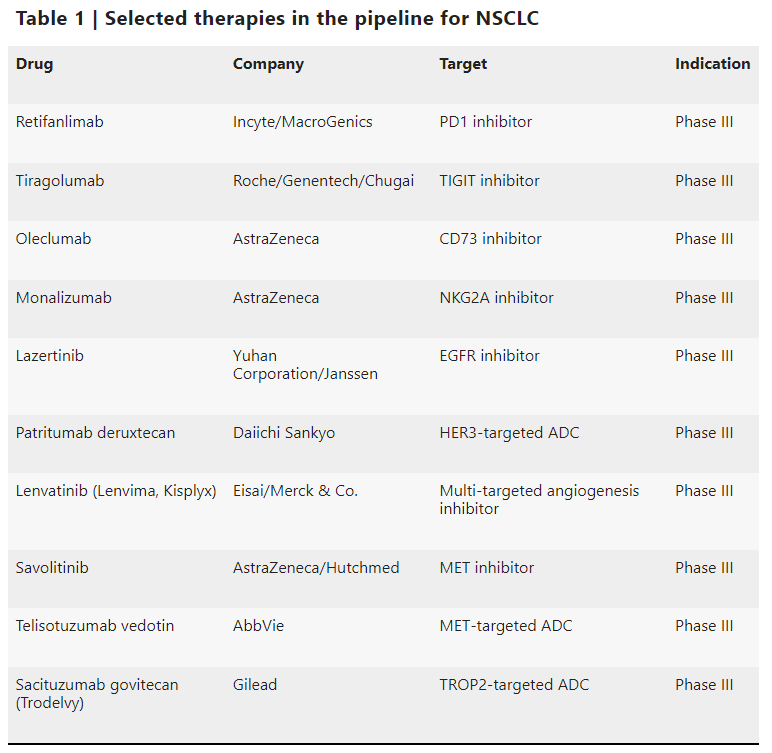
Task: Click the Daiichi Sankyo company cell
Action: pos(284,433)
